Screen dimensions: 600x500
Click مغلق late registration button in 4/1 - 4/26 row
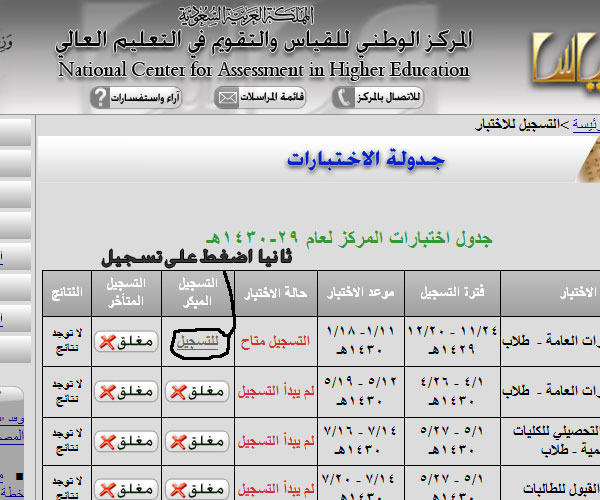click(x=126, y=391)
